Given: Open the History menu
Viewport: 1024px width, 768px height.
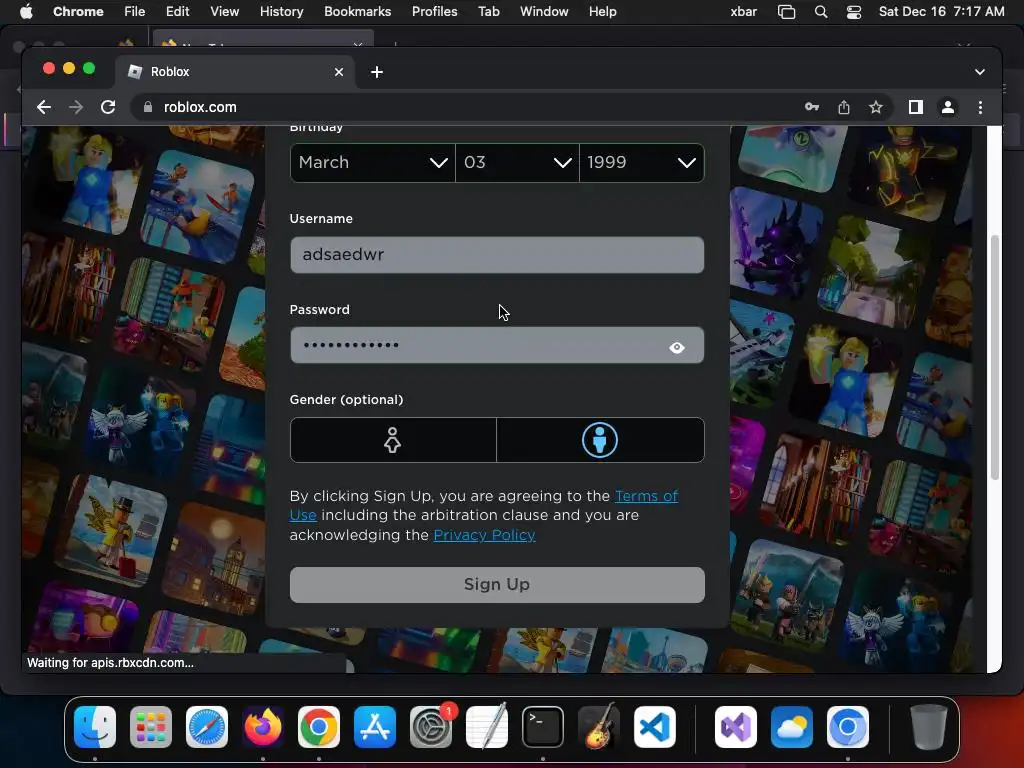Looking at the screenshot, I should pyautogui.click(x=281, y=12).
